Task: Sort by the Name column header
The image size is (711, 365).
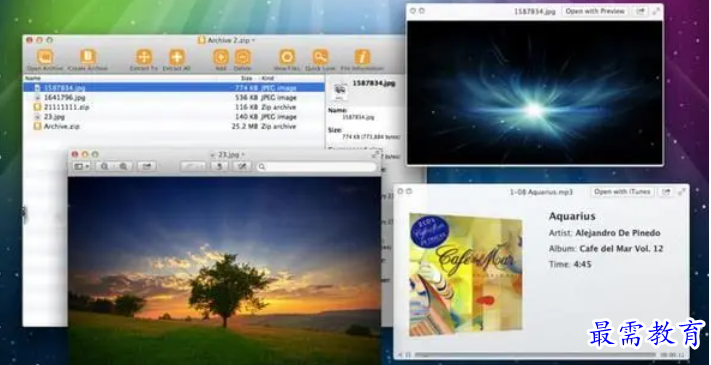Action: (33, 78)
